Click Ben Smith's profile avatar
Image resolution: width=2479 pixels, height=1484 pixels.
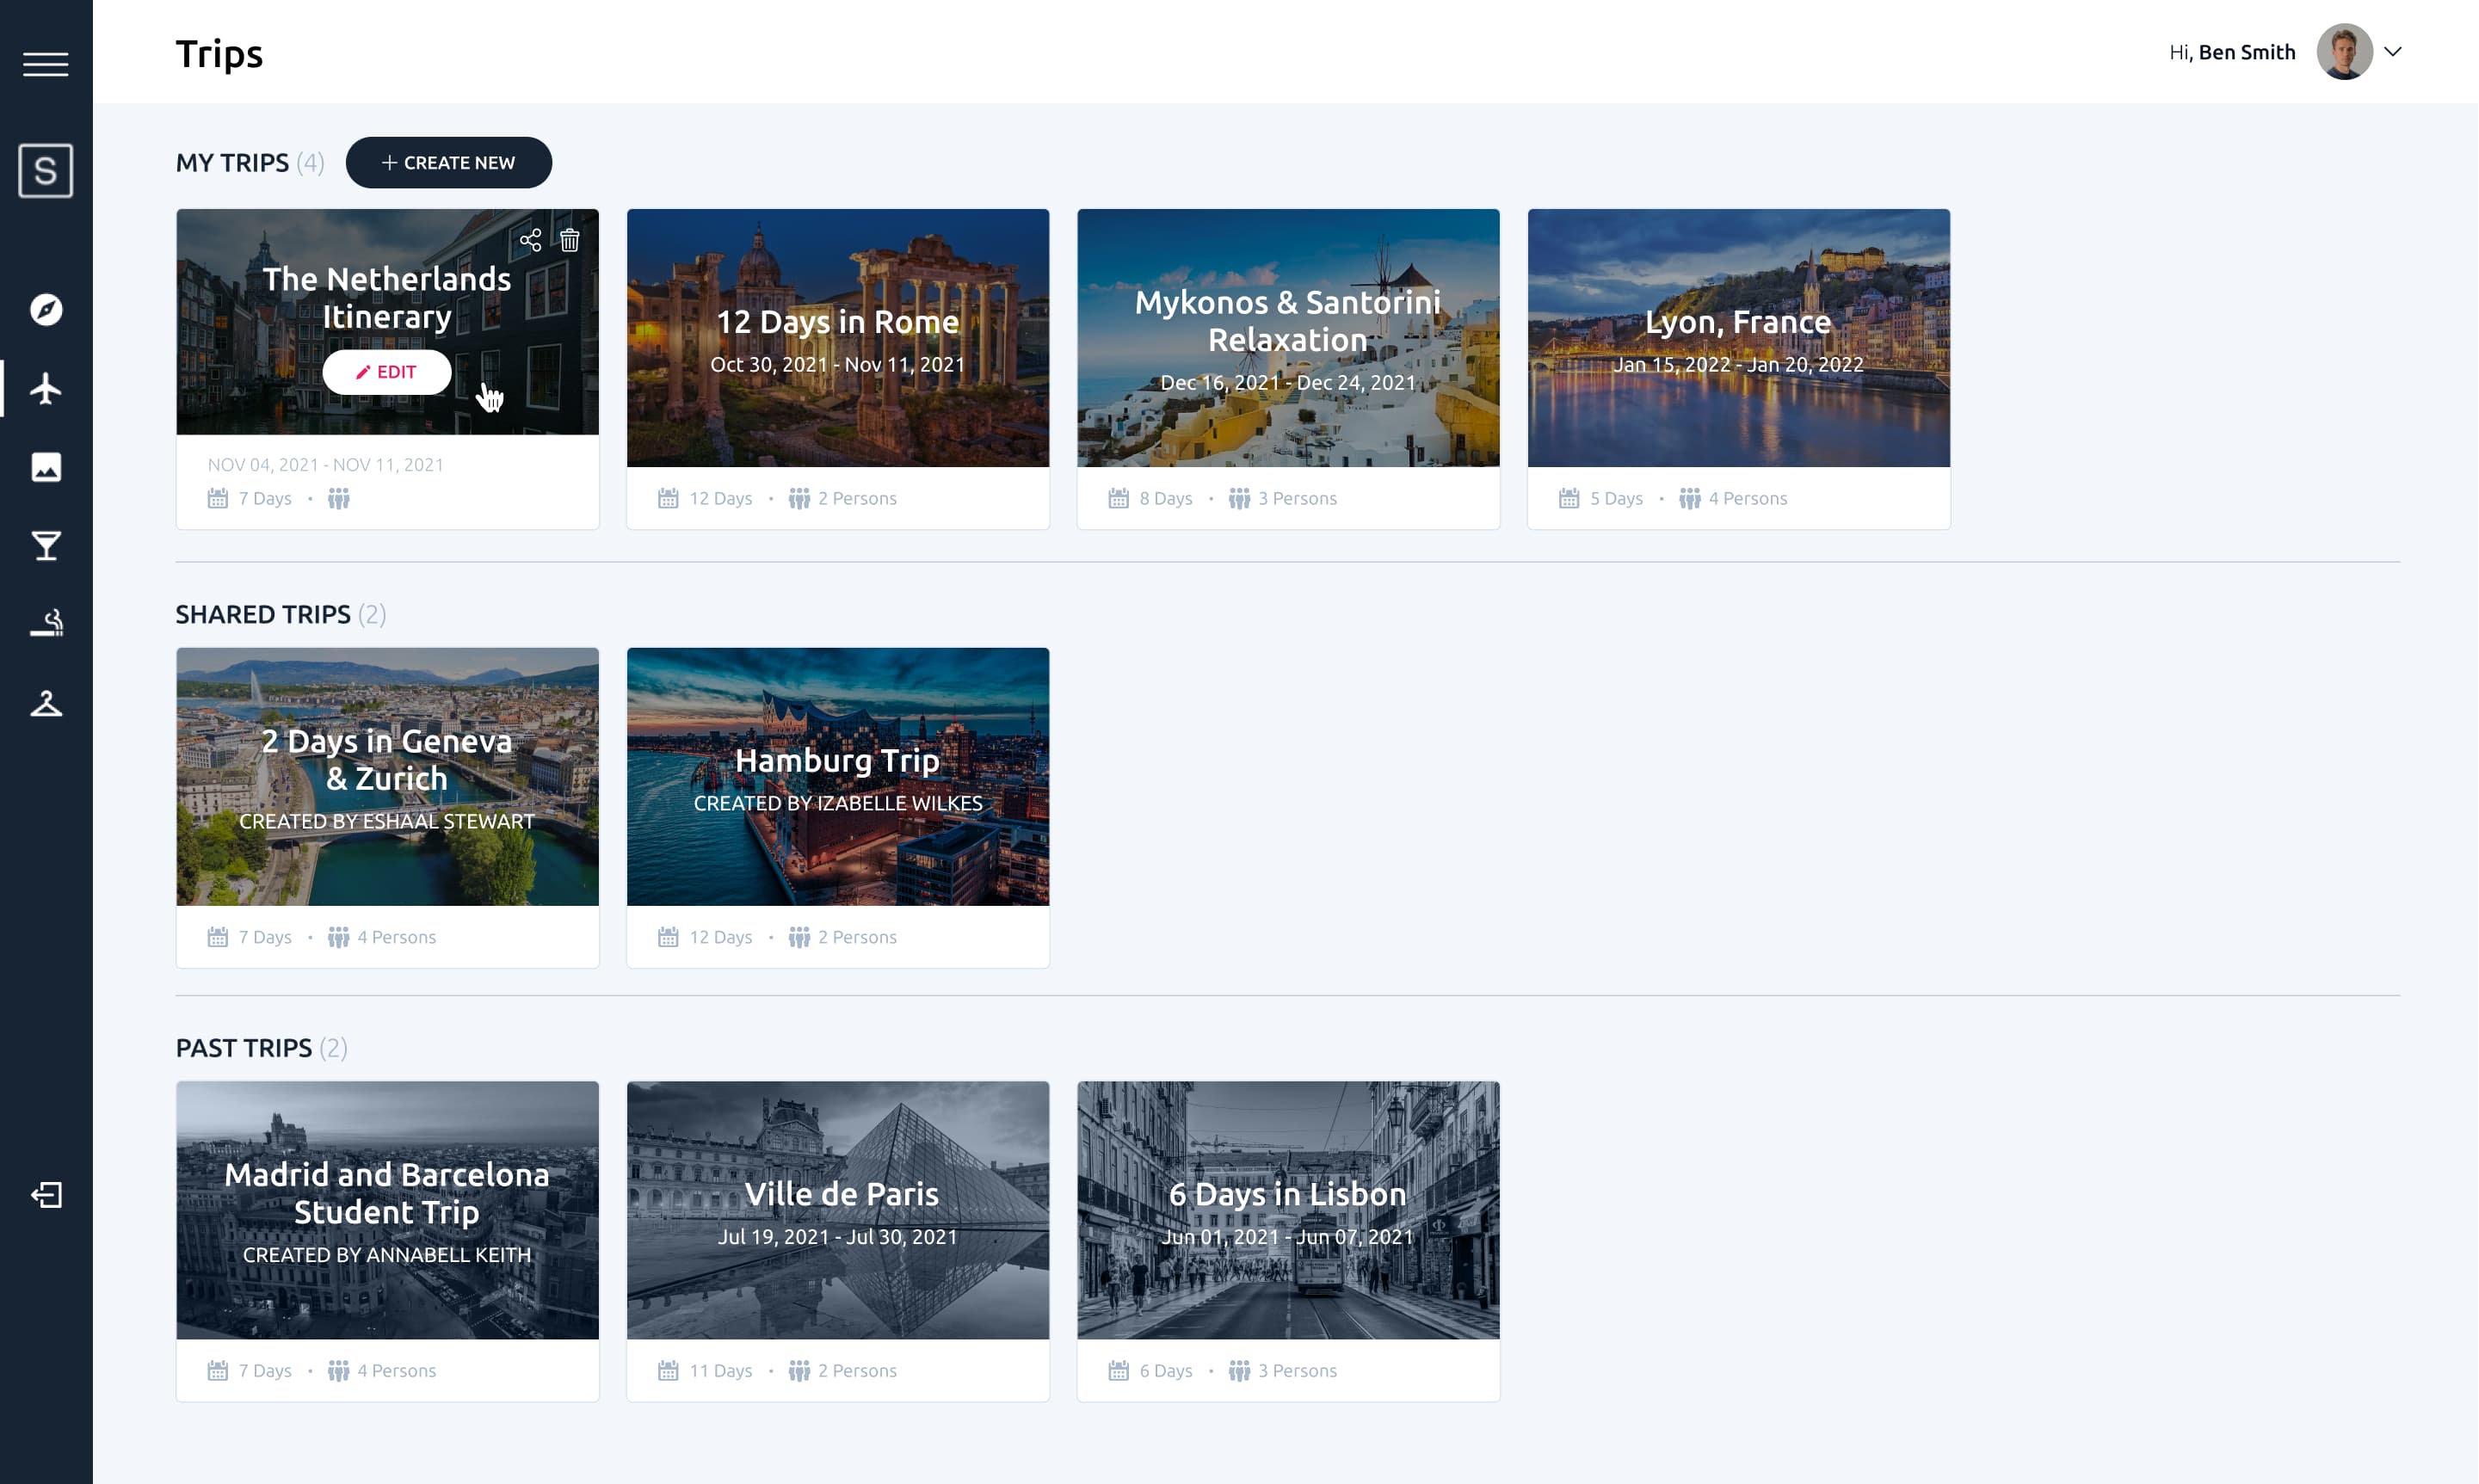pos(2345,52)
